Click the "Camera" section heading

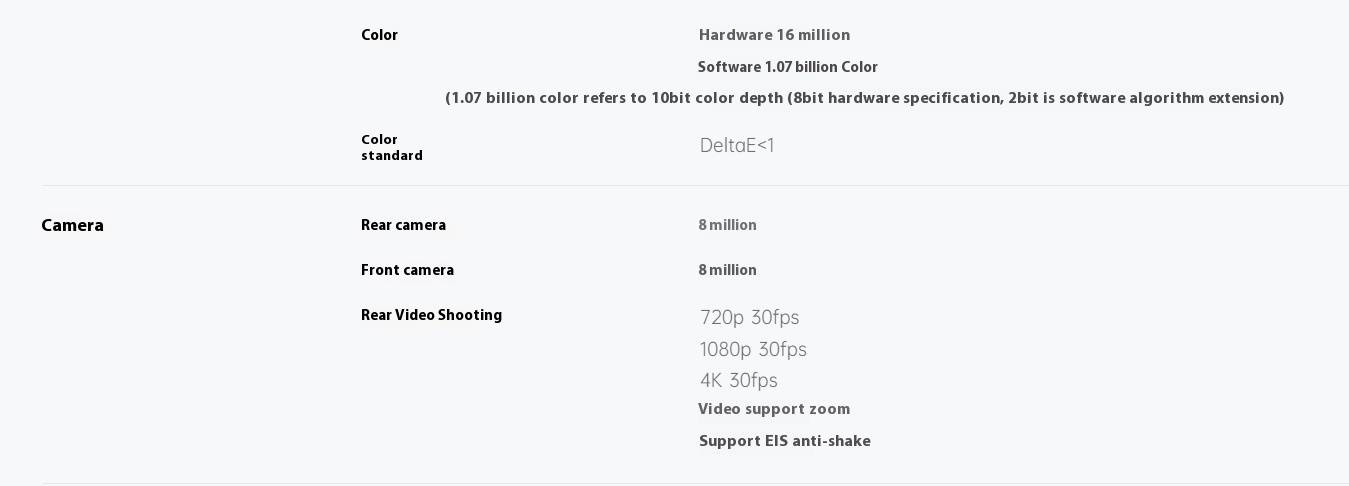72,226
